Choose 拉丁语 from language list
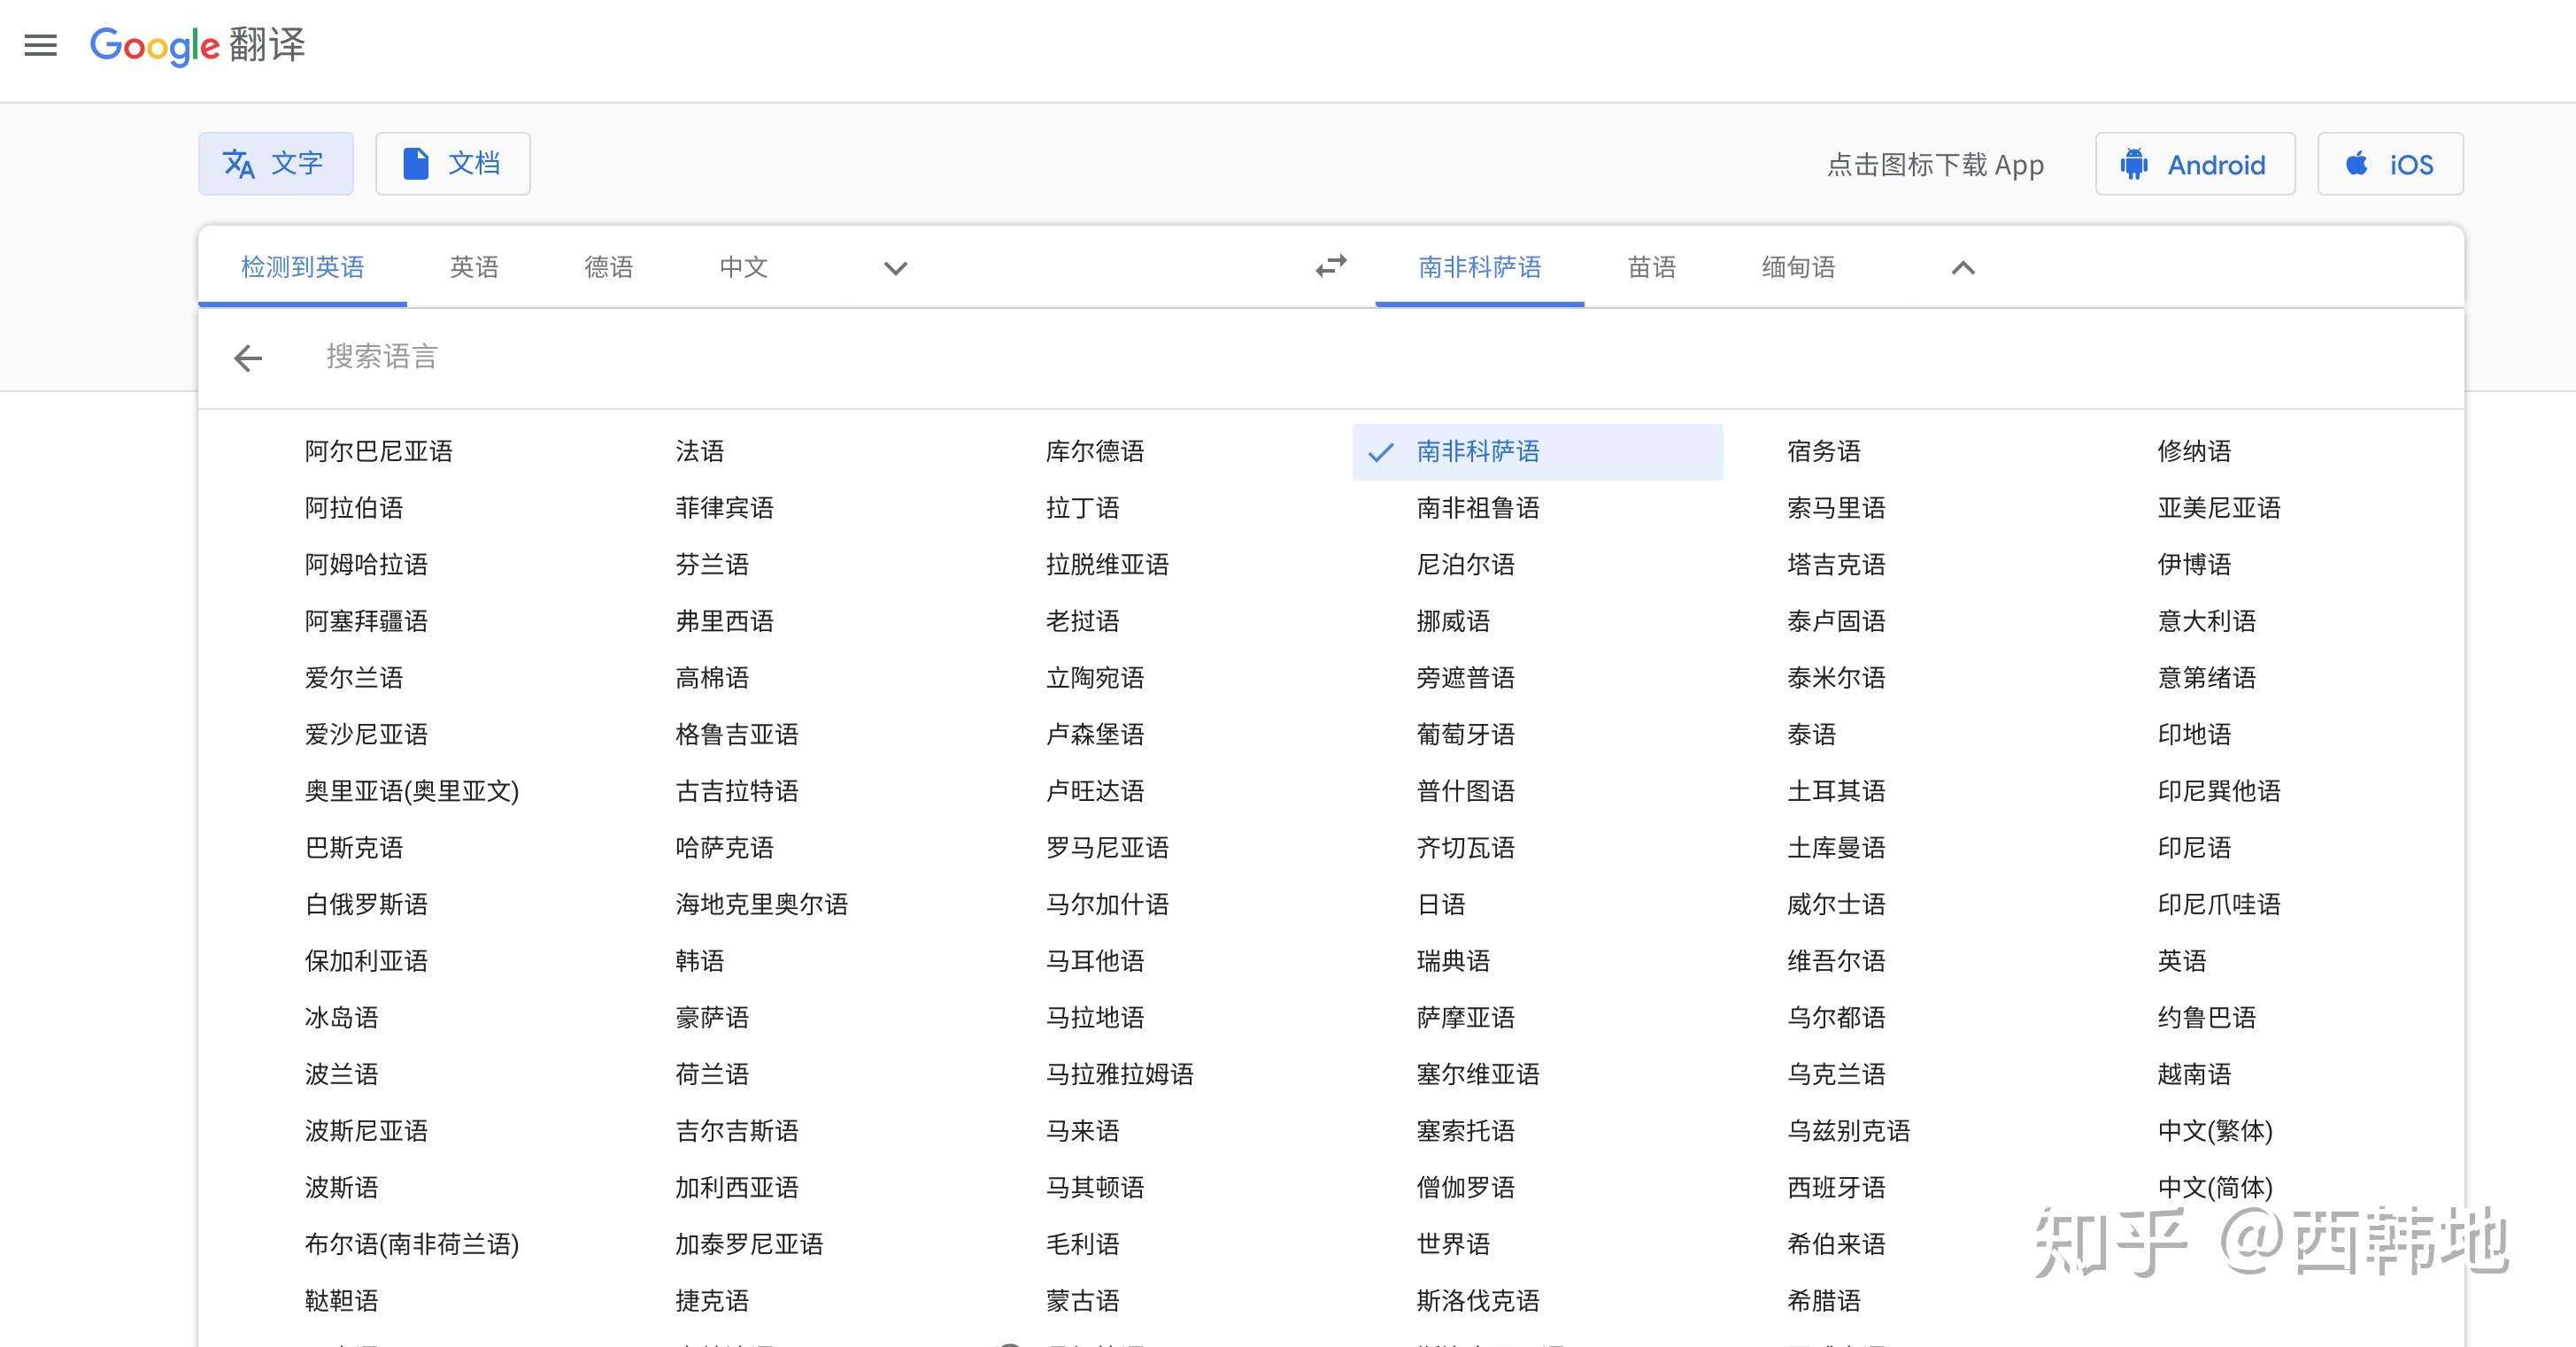This screenshot has width=2576, height=1347. (1083, 508)
